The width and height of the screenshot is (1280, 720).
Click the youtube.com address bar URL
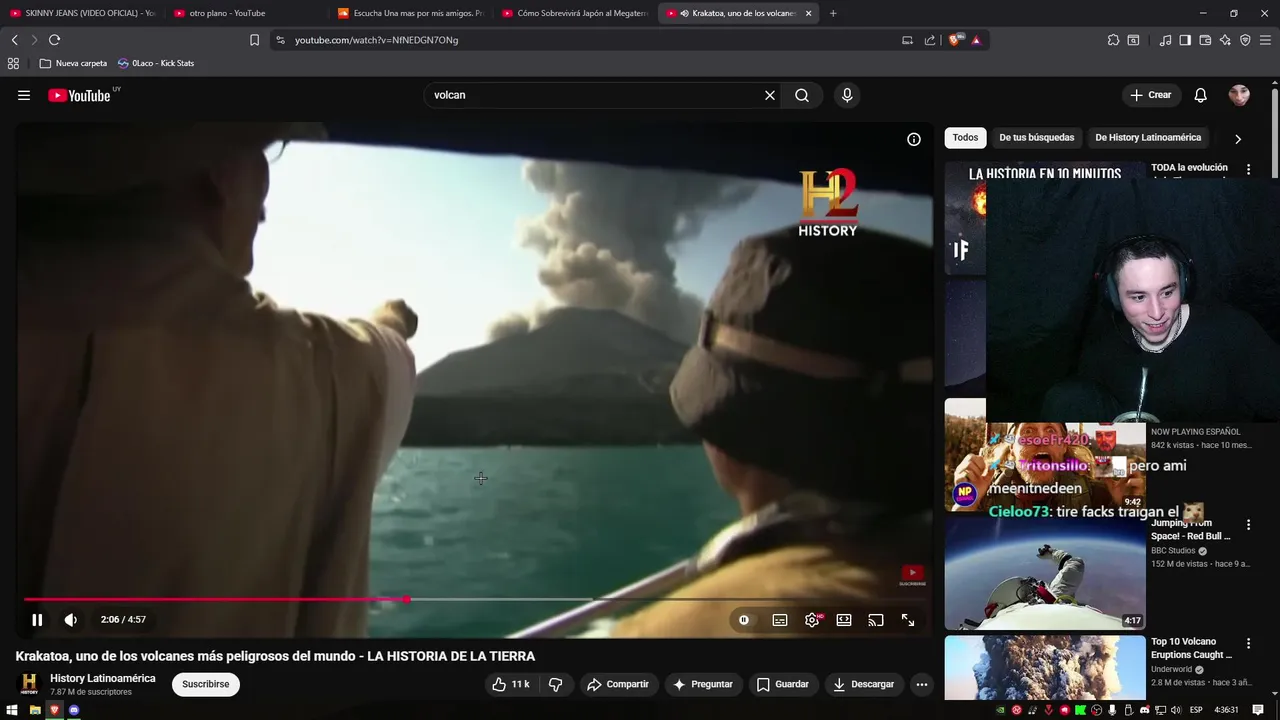click(376, 40)
